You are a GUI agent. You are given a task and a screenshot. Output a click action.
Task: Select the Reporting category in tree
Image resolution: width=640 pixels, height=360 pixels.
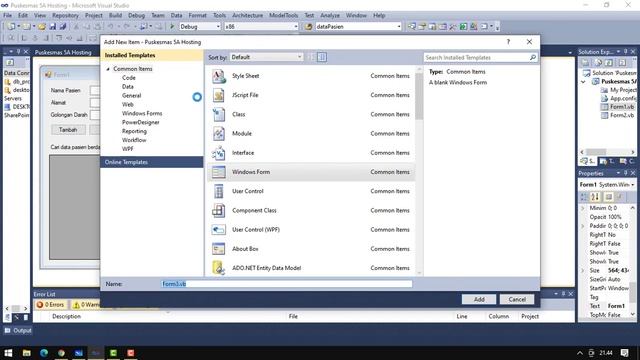134,131
